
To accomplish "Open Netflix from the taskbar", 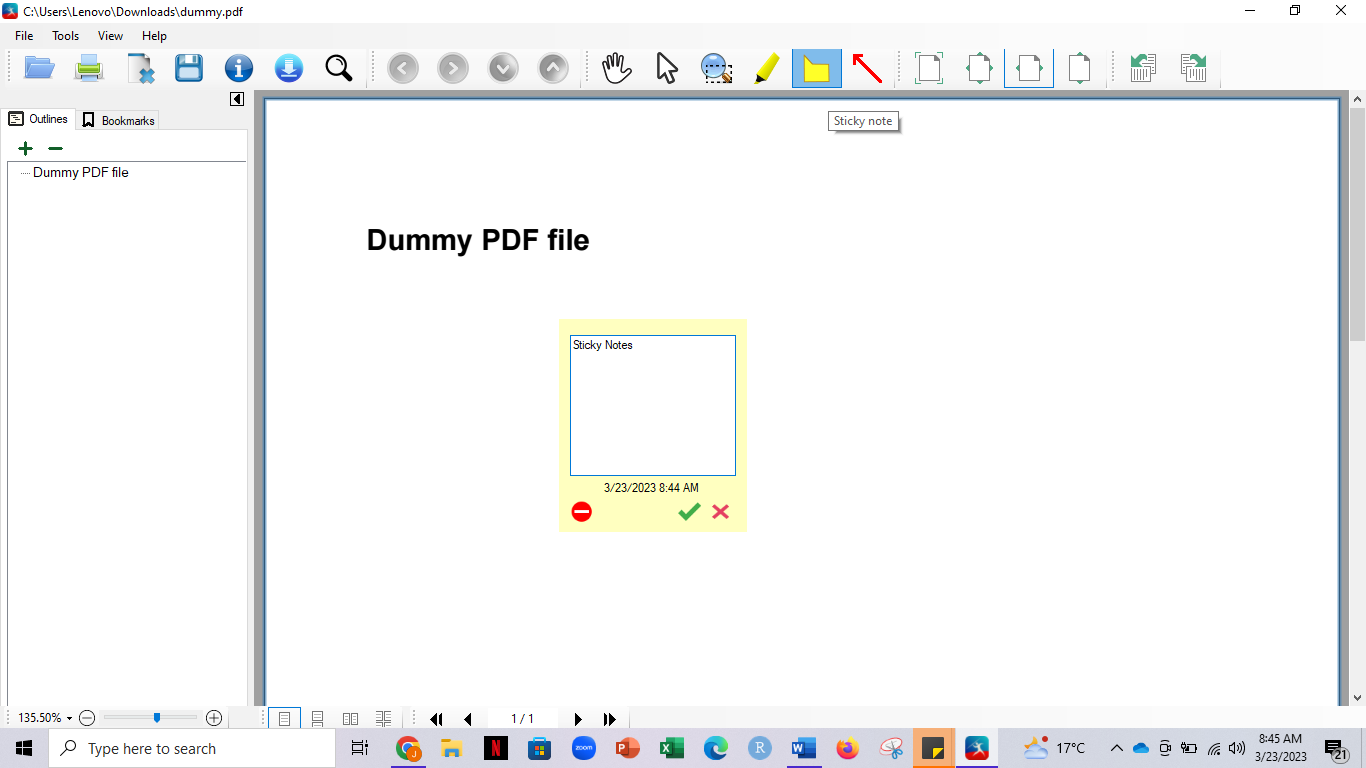I will click(496, 748).
